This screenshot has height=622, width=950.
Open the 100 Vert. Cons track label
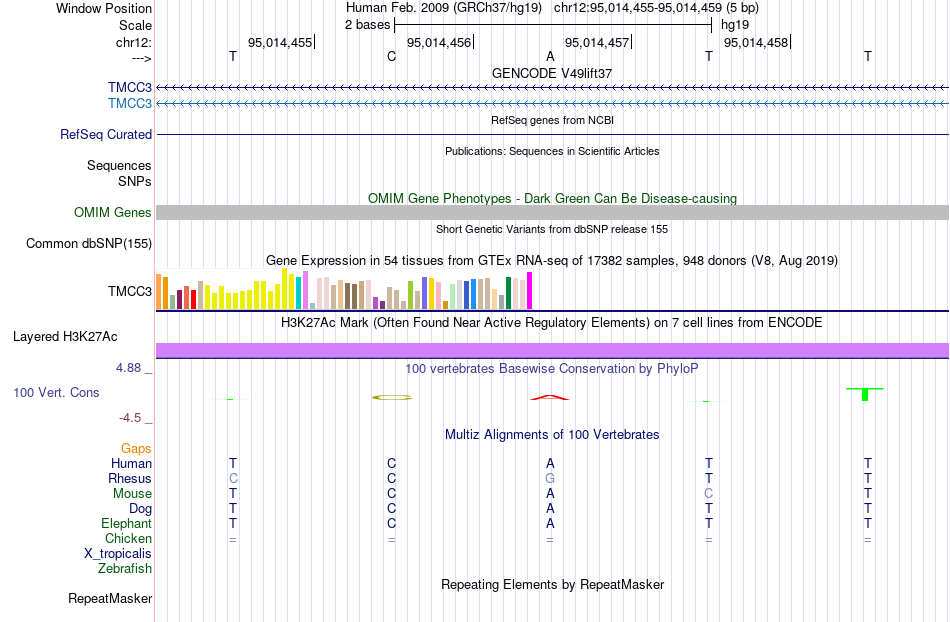56,392
